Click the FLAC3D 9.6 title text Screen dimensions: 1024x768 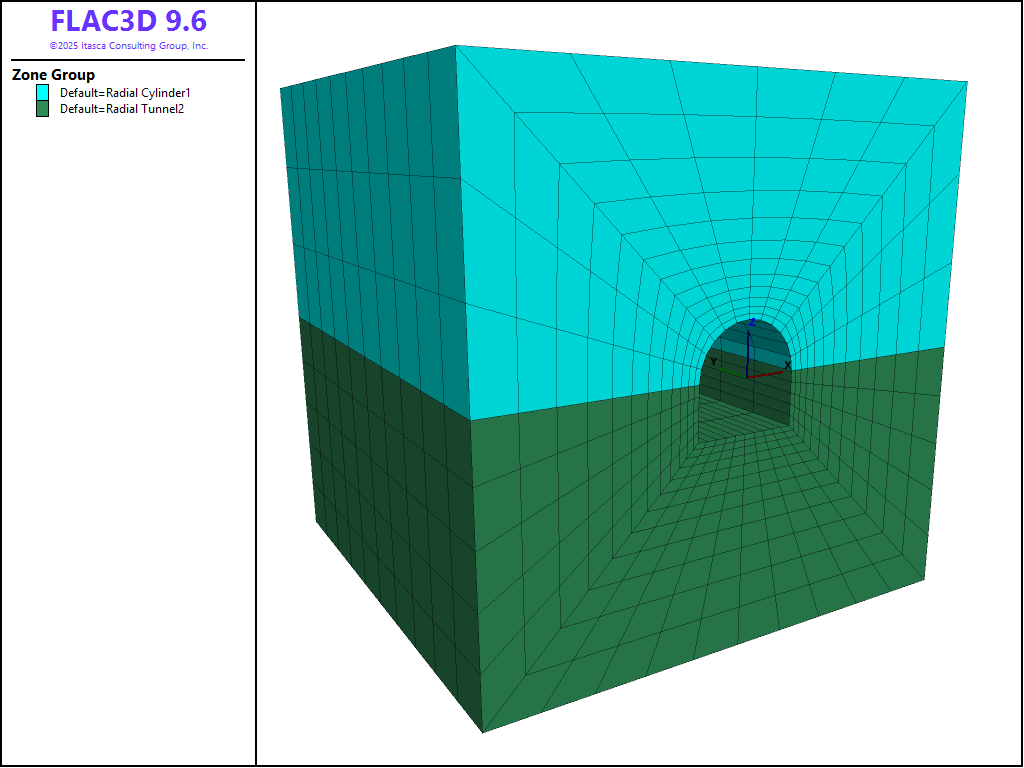click(x=129, y=22)
